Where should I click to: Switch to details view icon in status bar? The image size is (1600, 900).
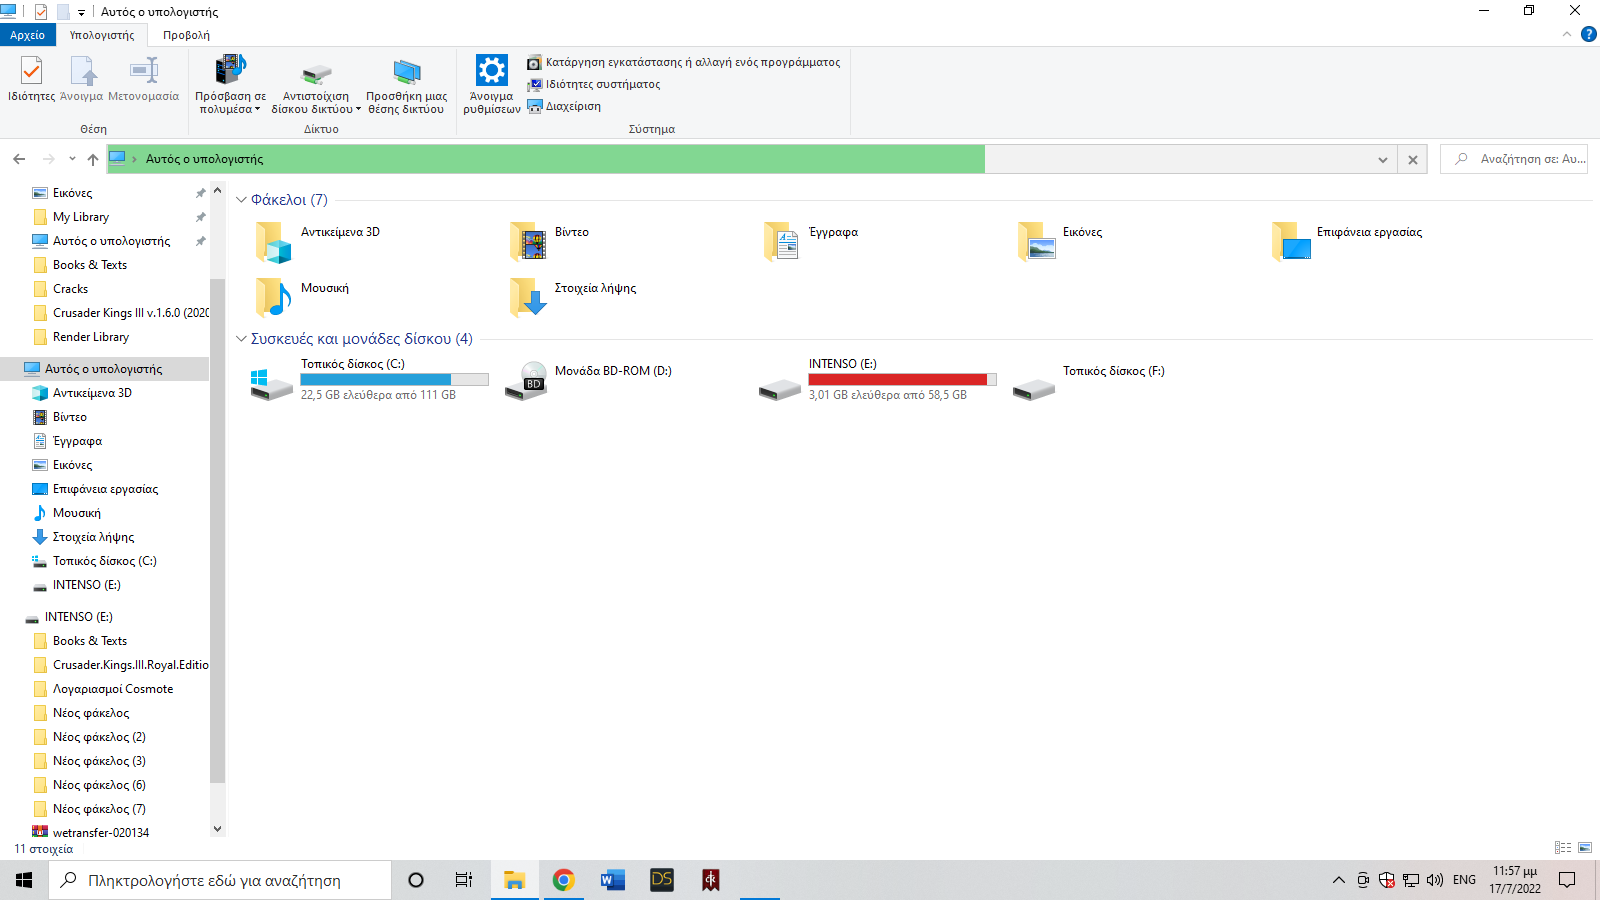click(x=1563, y=848)
